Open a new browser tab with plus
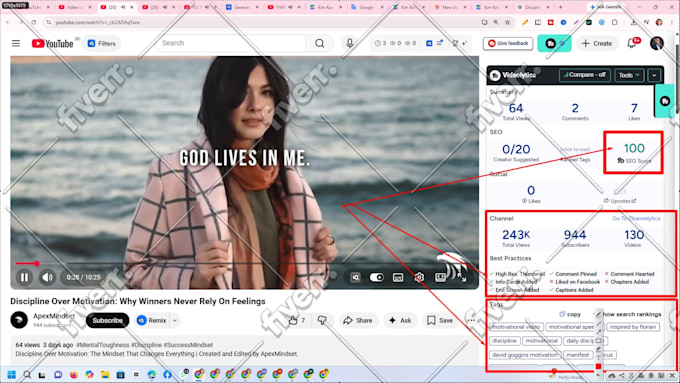680x383 pixels. pyautogui.click(x=560, y=7)
